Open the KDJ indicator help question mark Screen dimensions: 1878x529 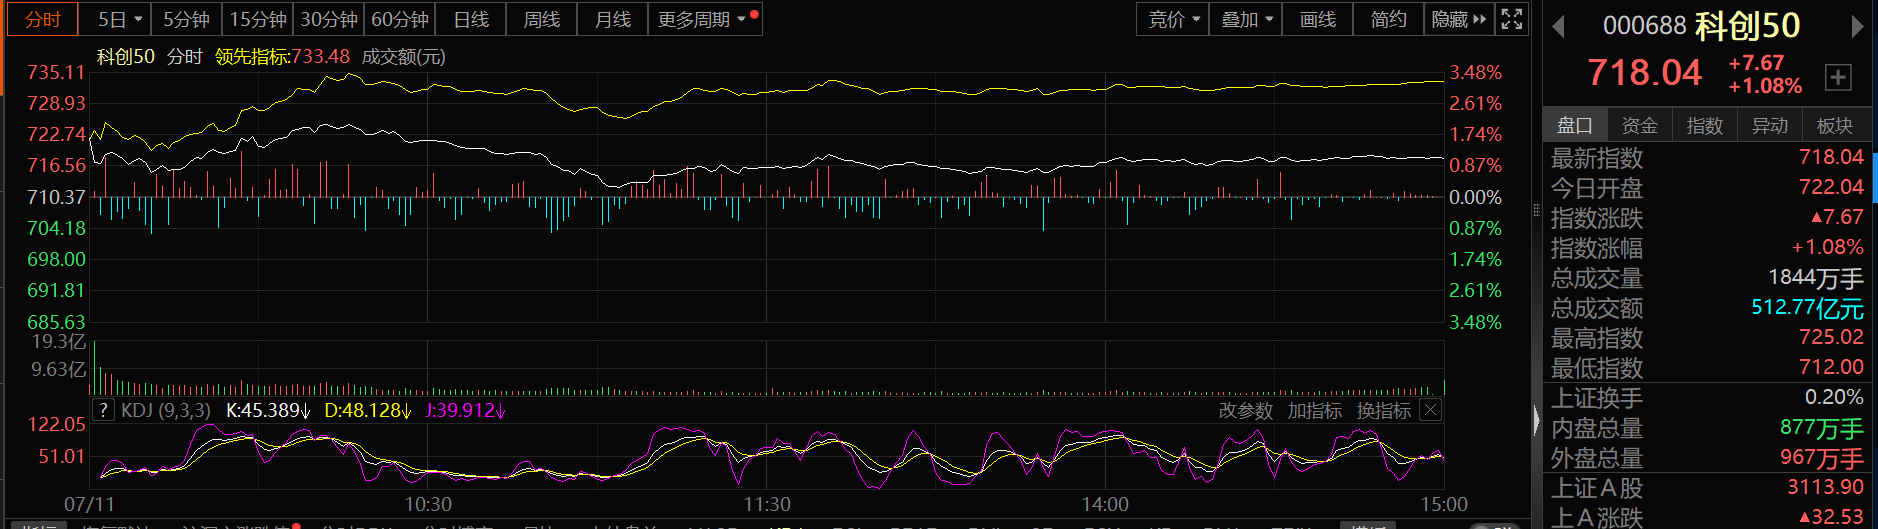[x=103, y=410]
